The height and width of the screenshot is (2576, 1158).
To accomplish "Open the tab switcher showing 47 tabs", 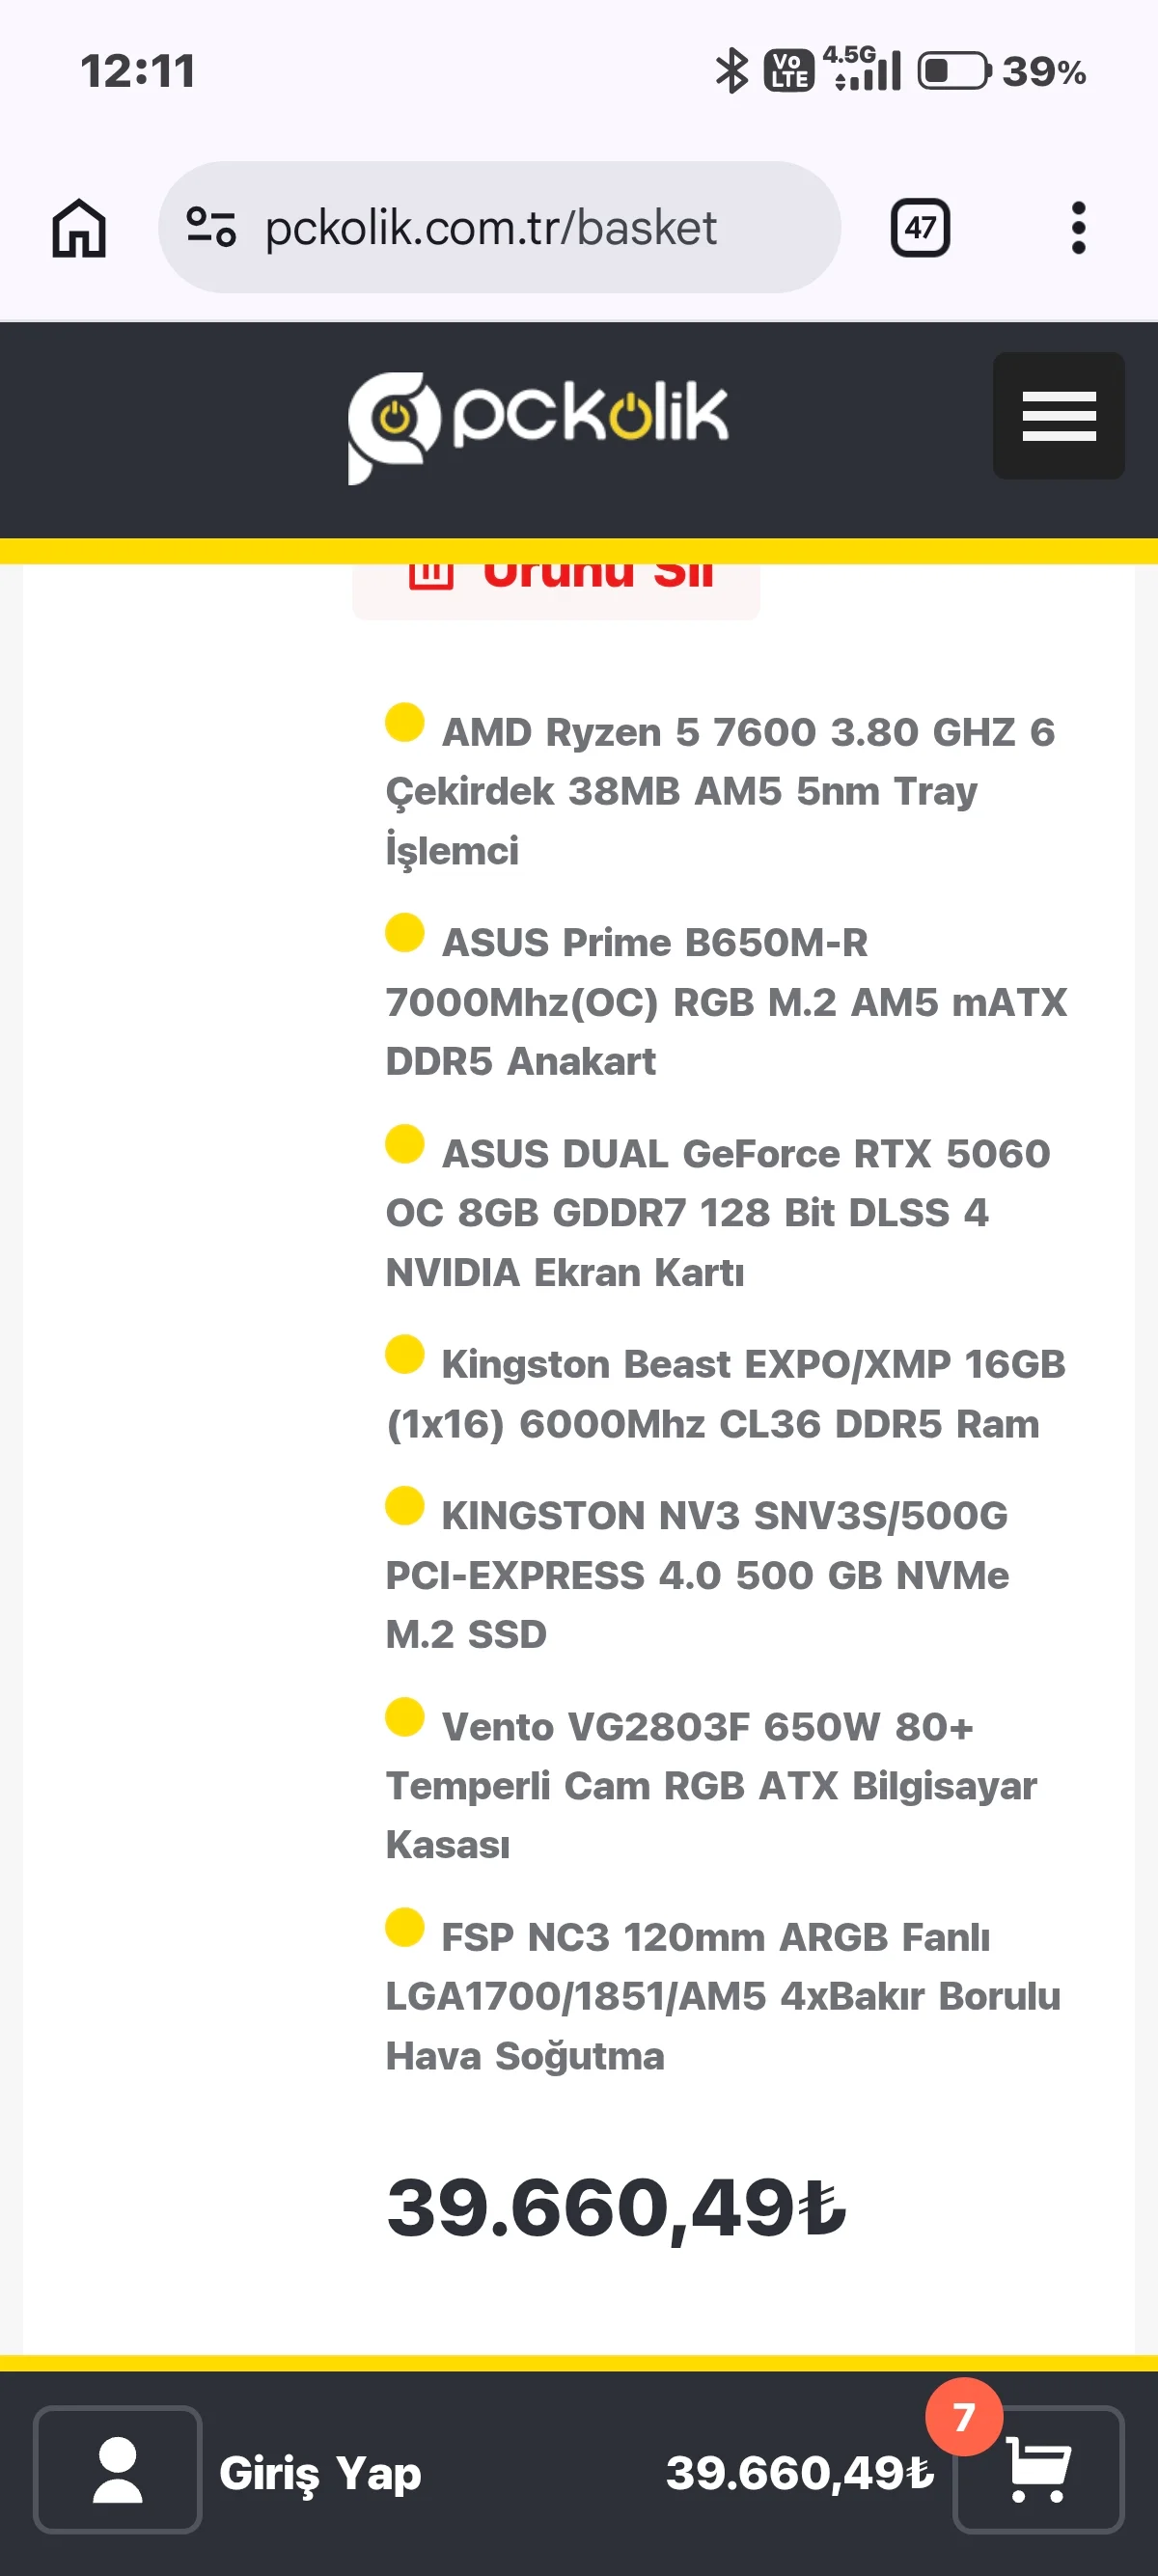I will point(920,228).
